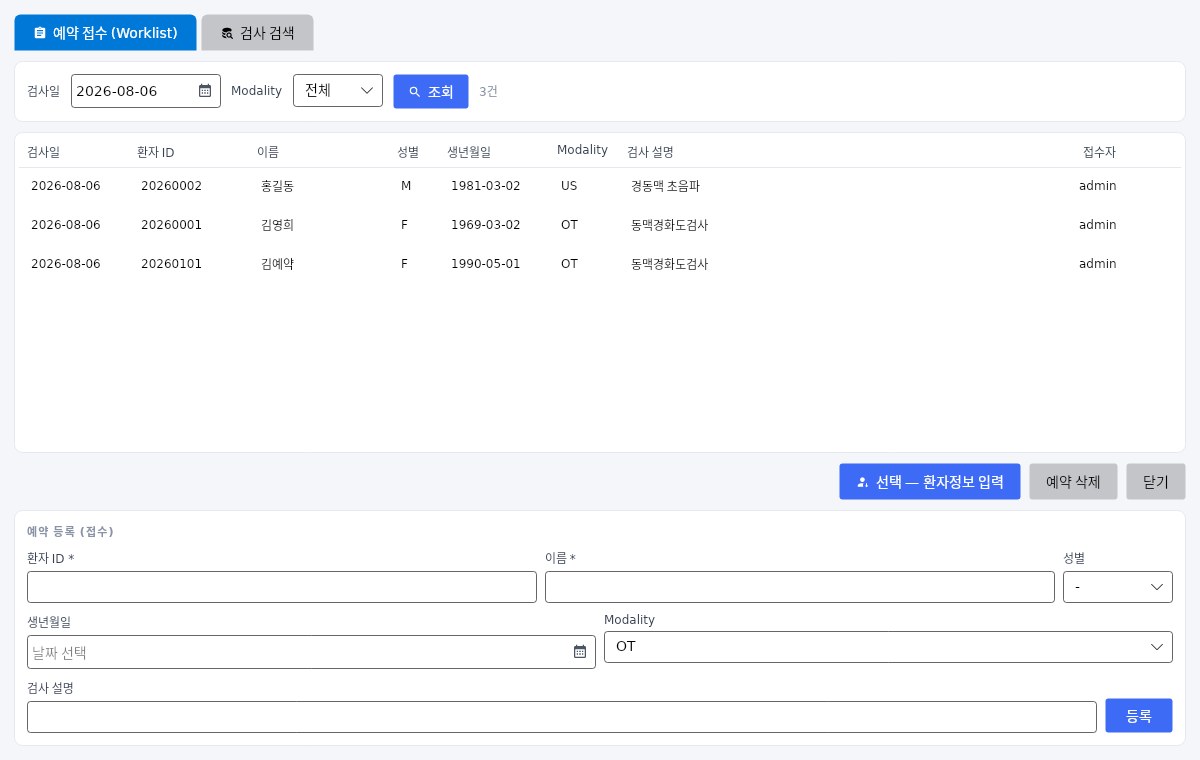Image resolution: width=1200 pixels, height=760 pixels.
Task: Click the 환자 ID column header
Action: (x=156, y=152)
